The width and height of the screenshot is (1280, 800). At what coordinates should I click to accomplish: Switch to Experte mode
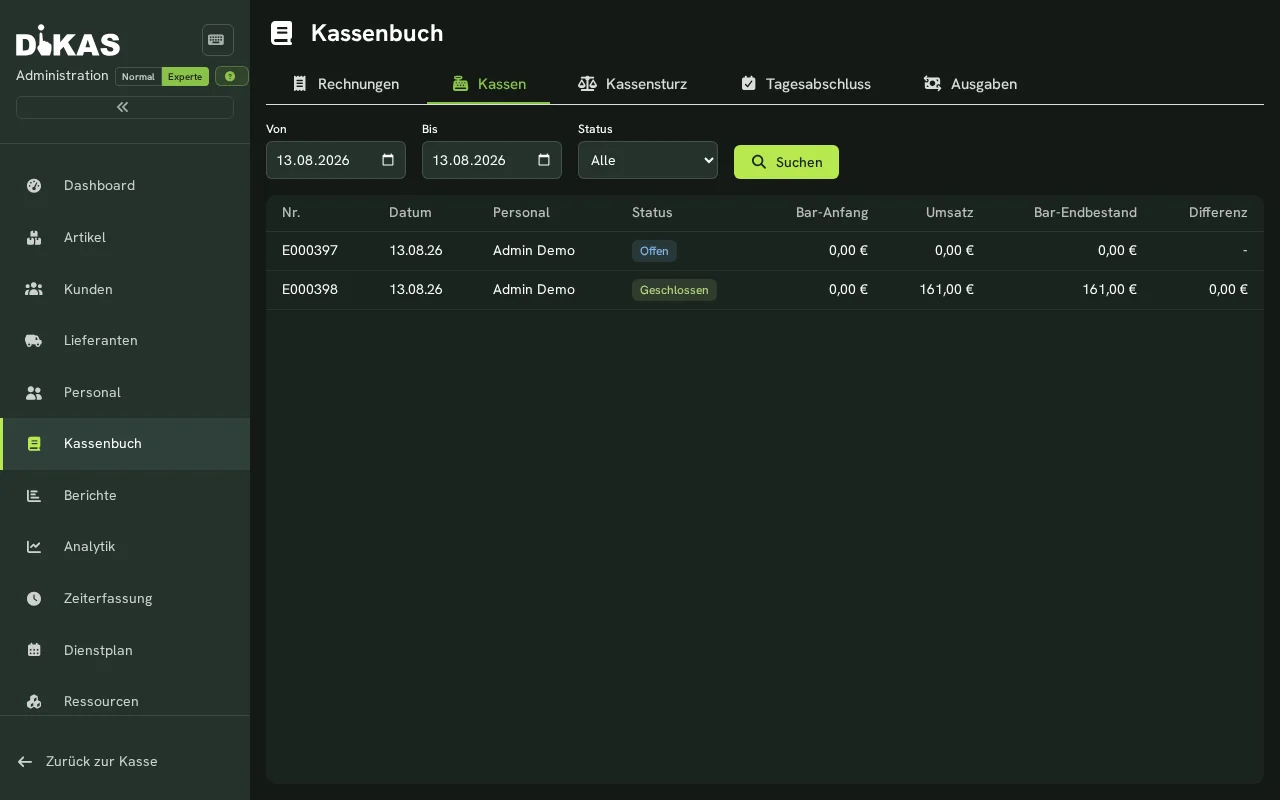(185, 76)
